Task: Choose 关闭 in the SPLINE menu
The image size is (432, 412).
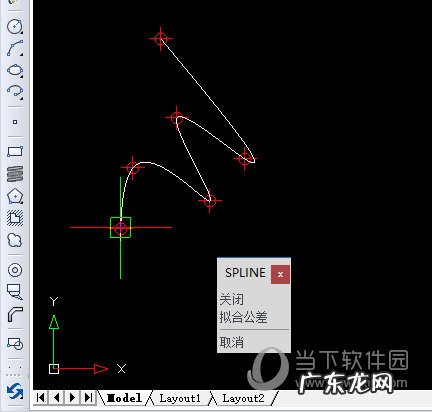Action: pyautogui.click(x=232, y=299)
